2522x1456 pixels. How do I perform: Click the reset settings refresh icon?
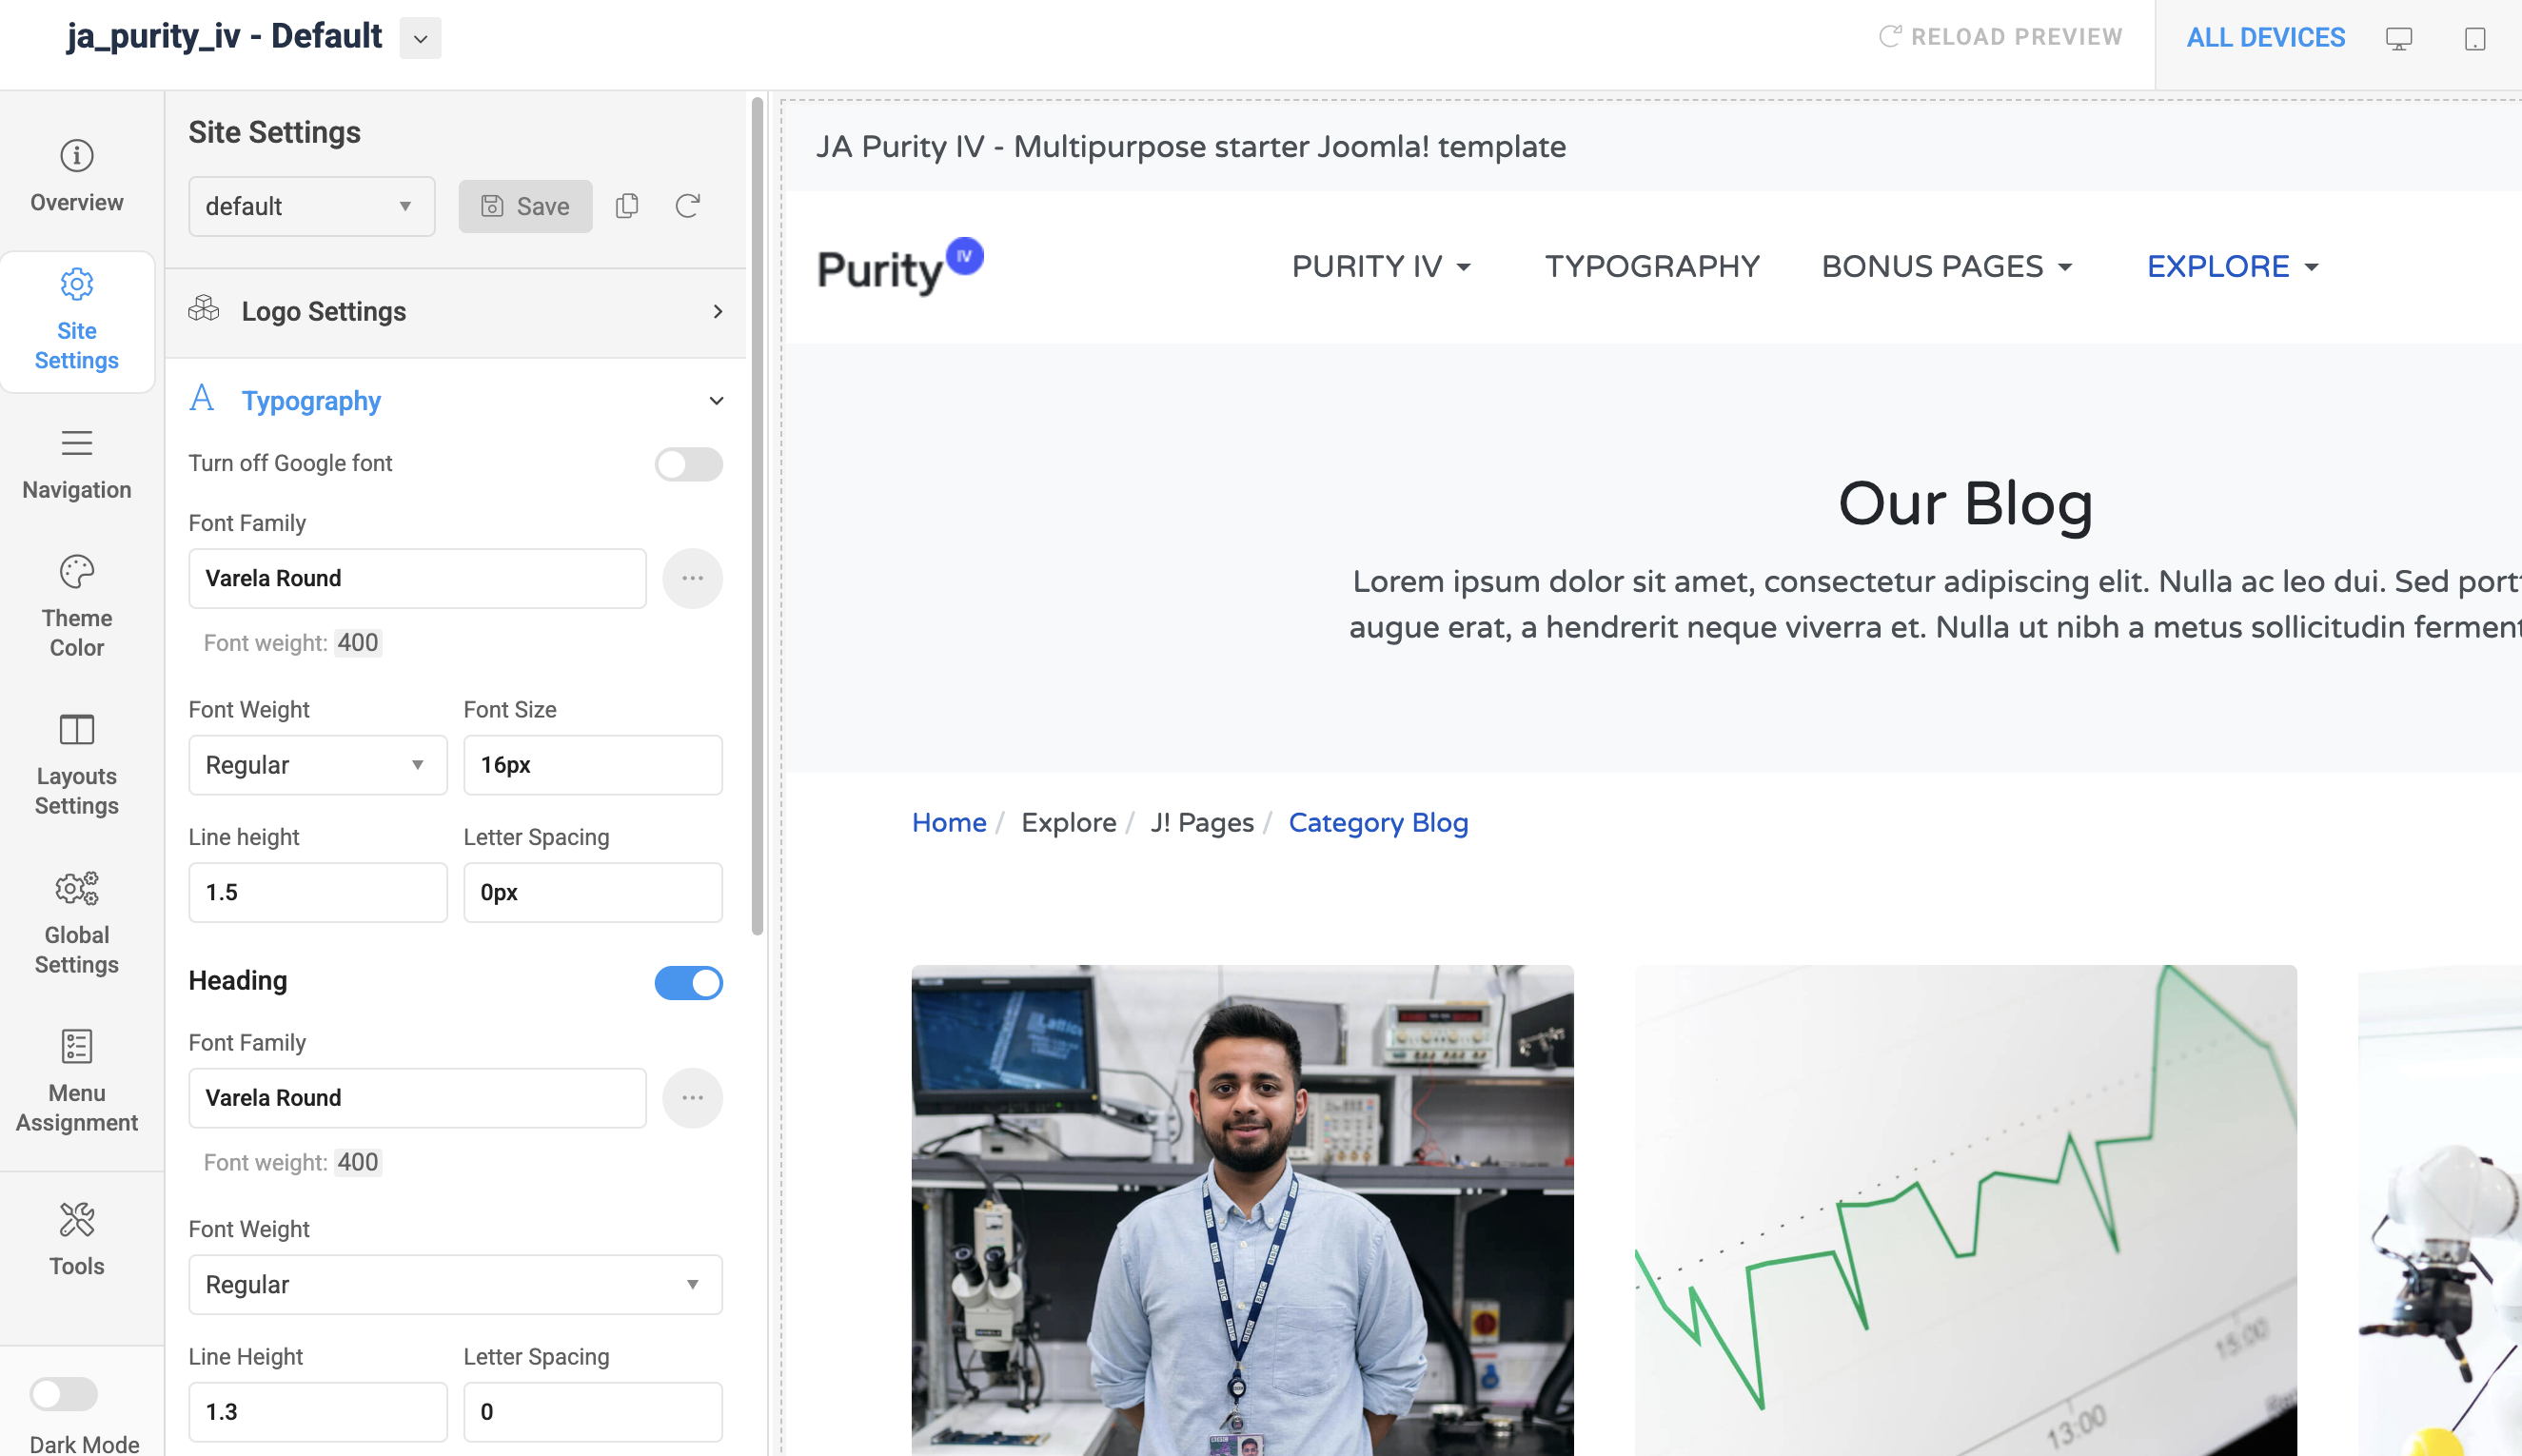pos(688,206)
